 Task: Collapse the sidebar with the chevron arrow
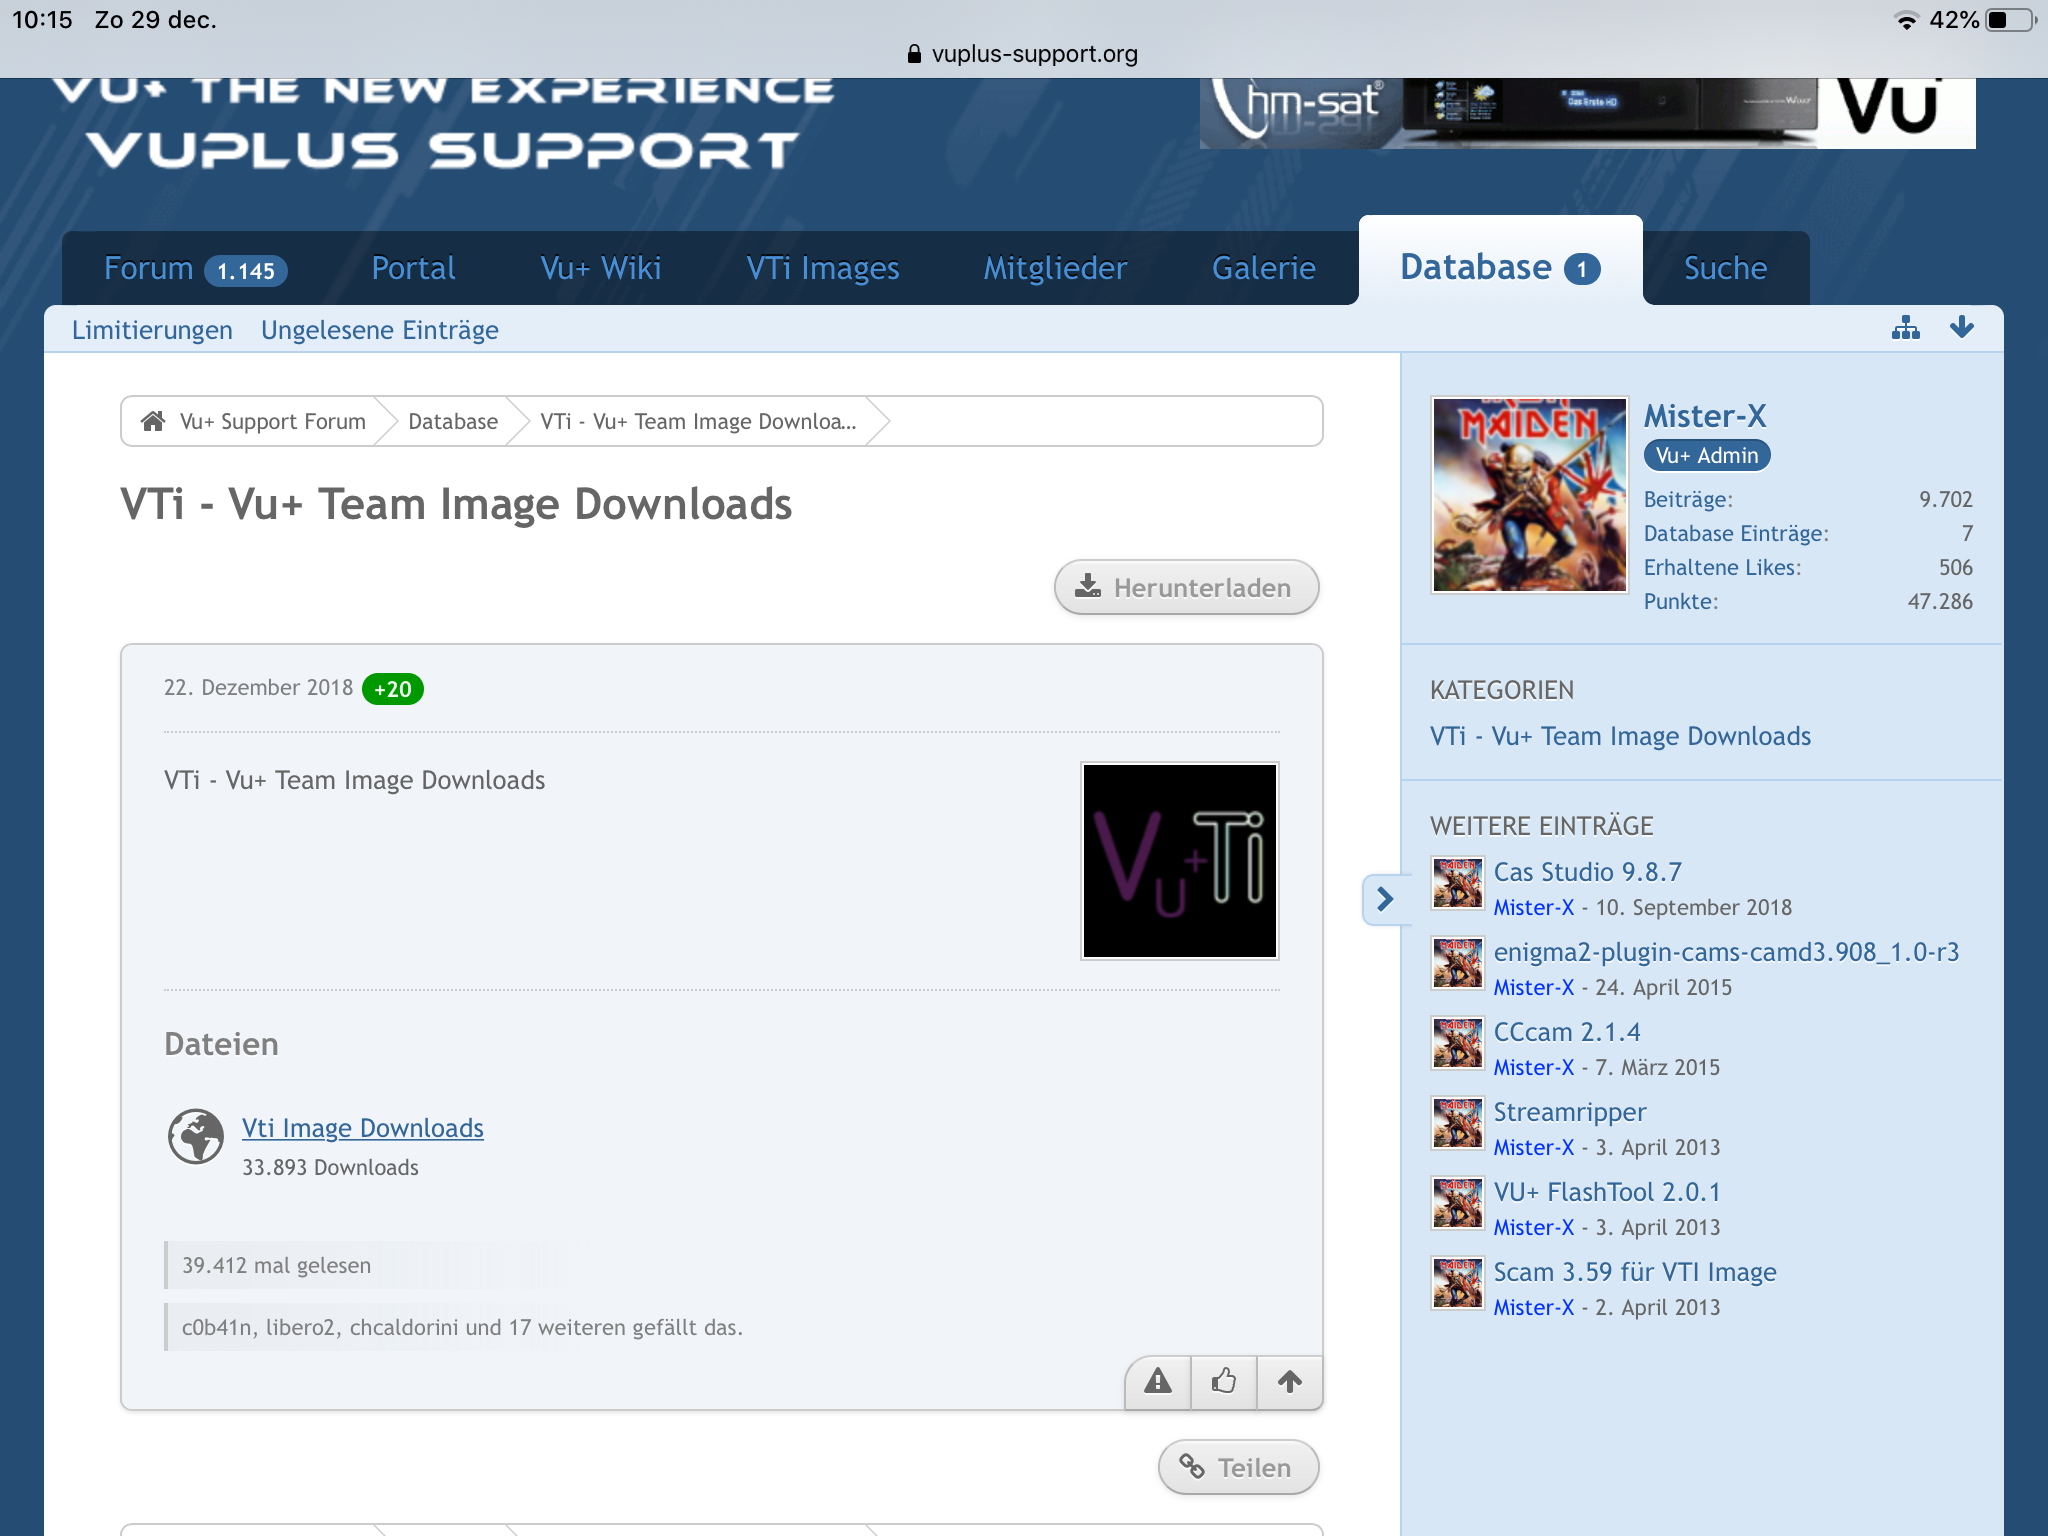[1384, 898]
